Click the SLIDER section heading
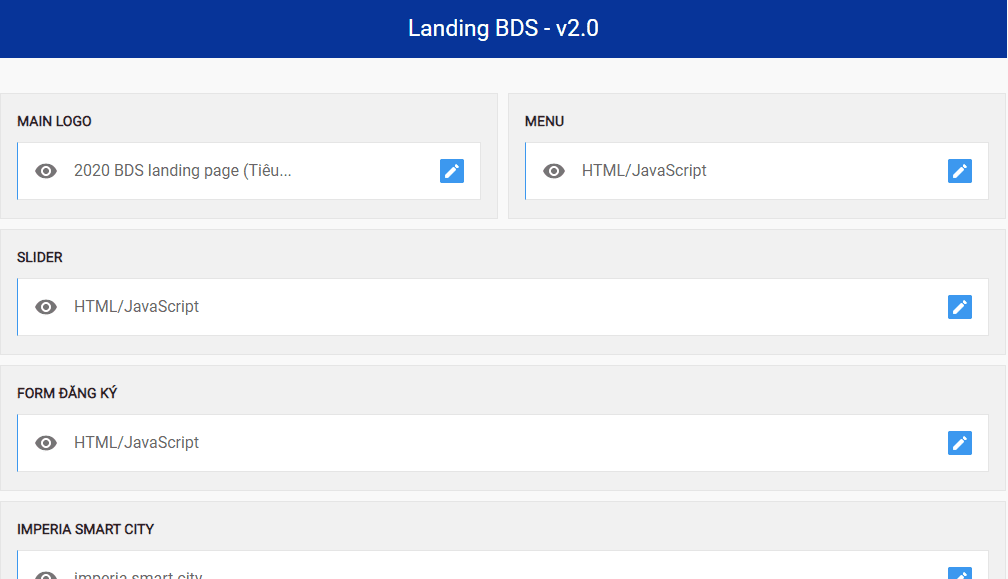The width and height of the screenshot is (1008, 579). pyautogui.click(x=40, y=257)
